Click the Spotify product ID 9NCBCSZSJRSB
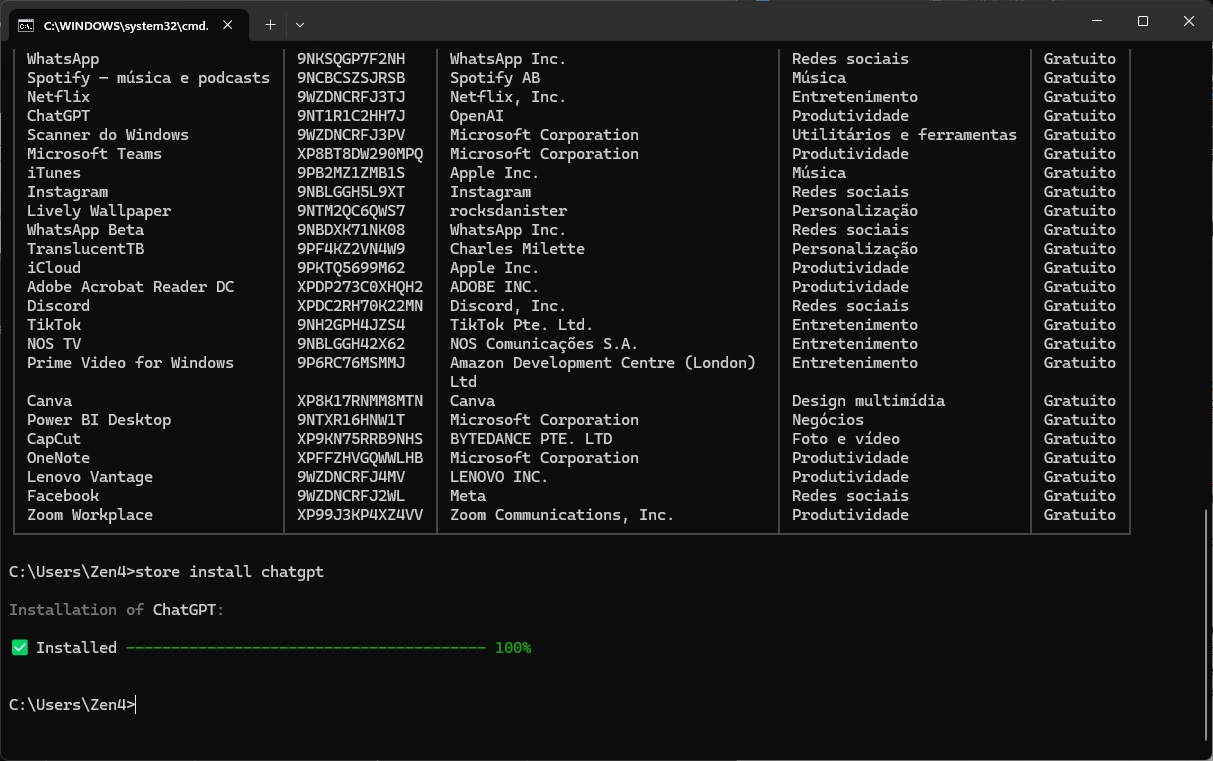1213x761 pixels. pyautogui.click(x=351, y=78)
